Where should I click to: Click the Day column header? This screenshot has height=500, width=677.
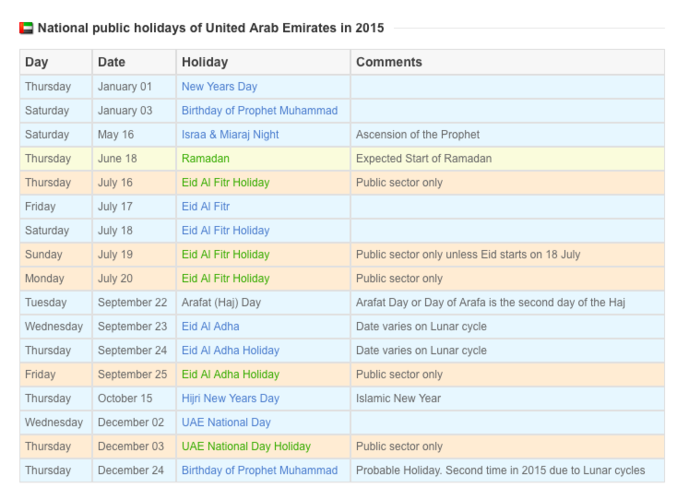[x=56, y=62]
